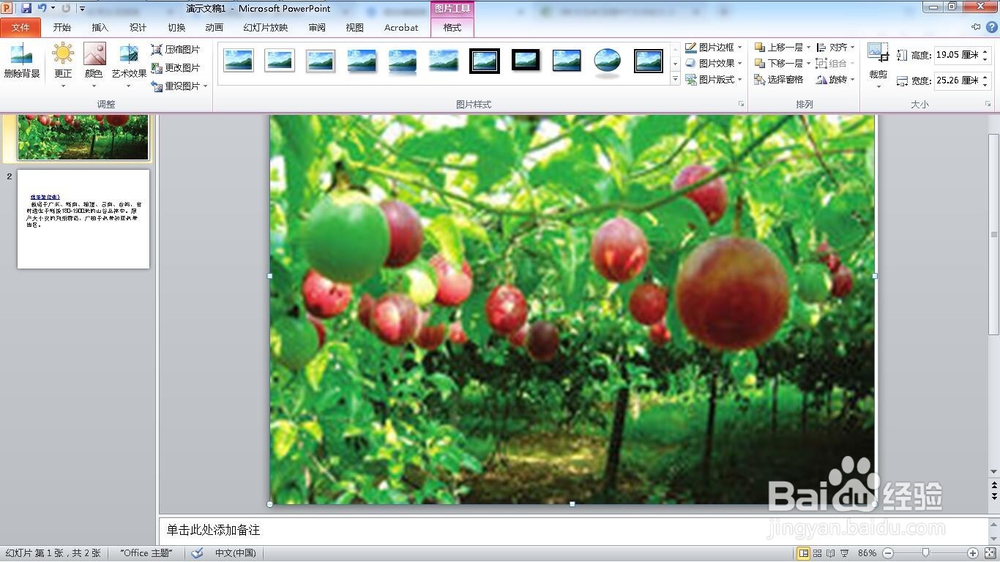Switch to the Design (设计) tab
Viewport: 1000px width, 562px height.
[138, 27]
